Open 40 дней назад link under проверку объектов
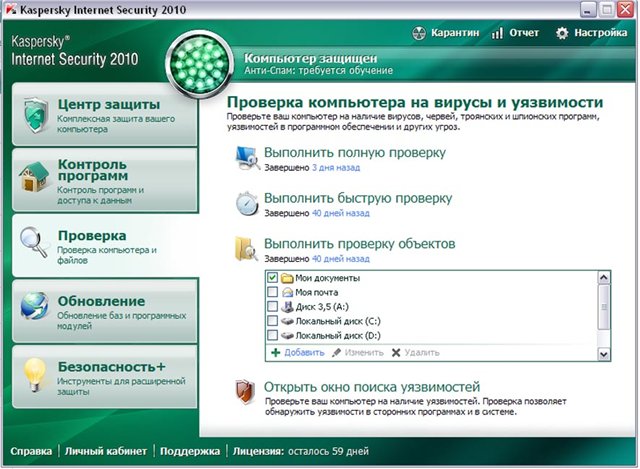Viewport: 640px width, 469px height. (x=341, y=259)
